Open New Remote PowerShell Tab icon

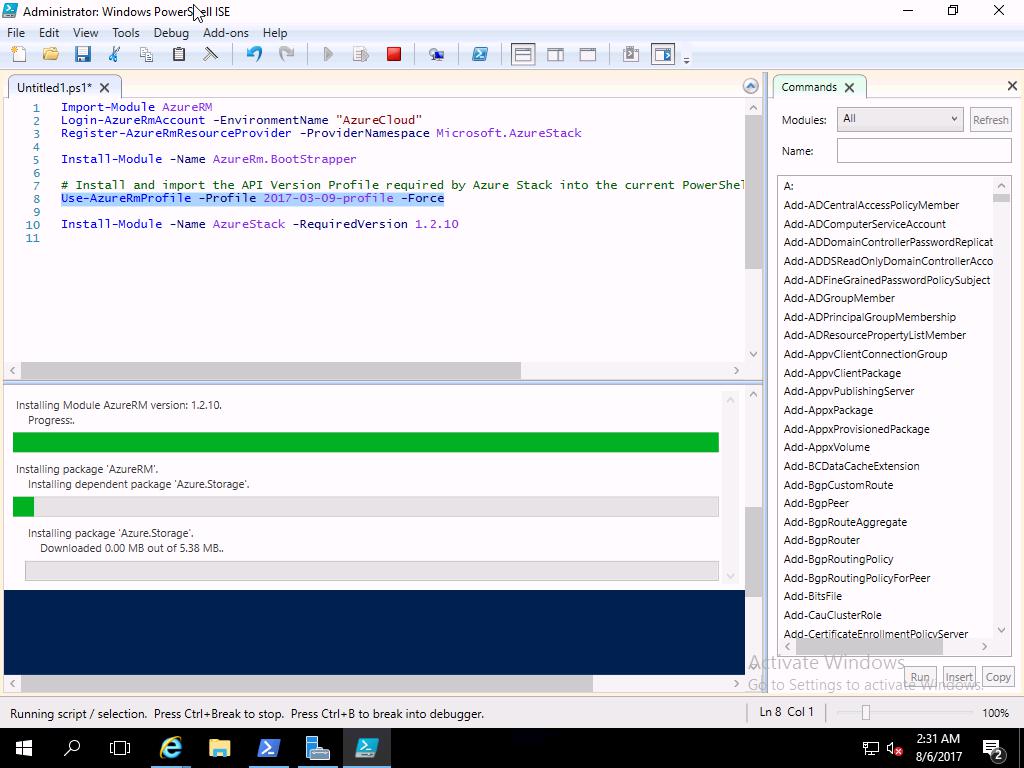(x=436, y=54)
